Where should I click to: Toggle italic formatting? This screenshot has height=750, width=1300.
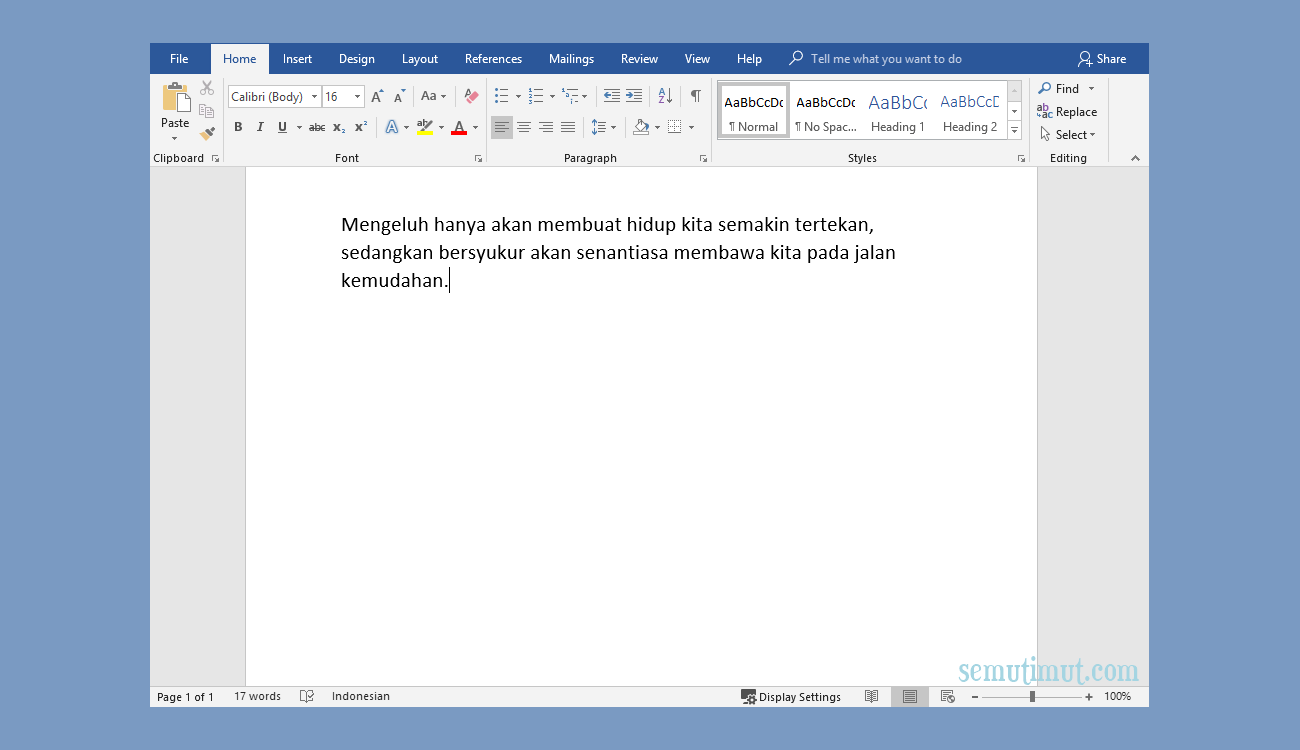pyautogui.click(x=260, y=127)
